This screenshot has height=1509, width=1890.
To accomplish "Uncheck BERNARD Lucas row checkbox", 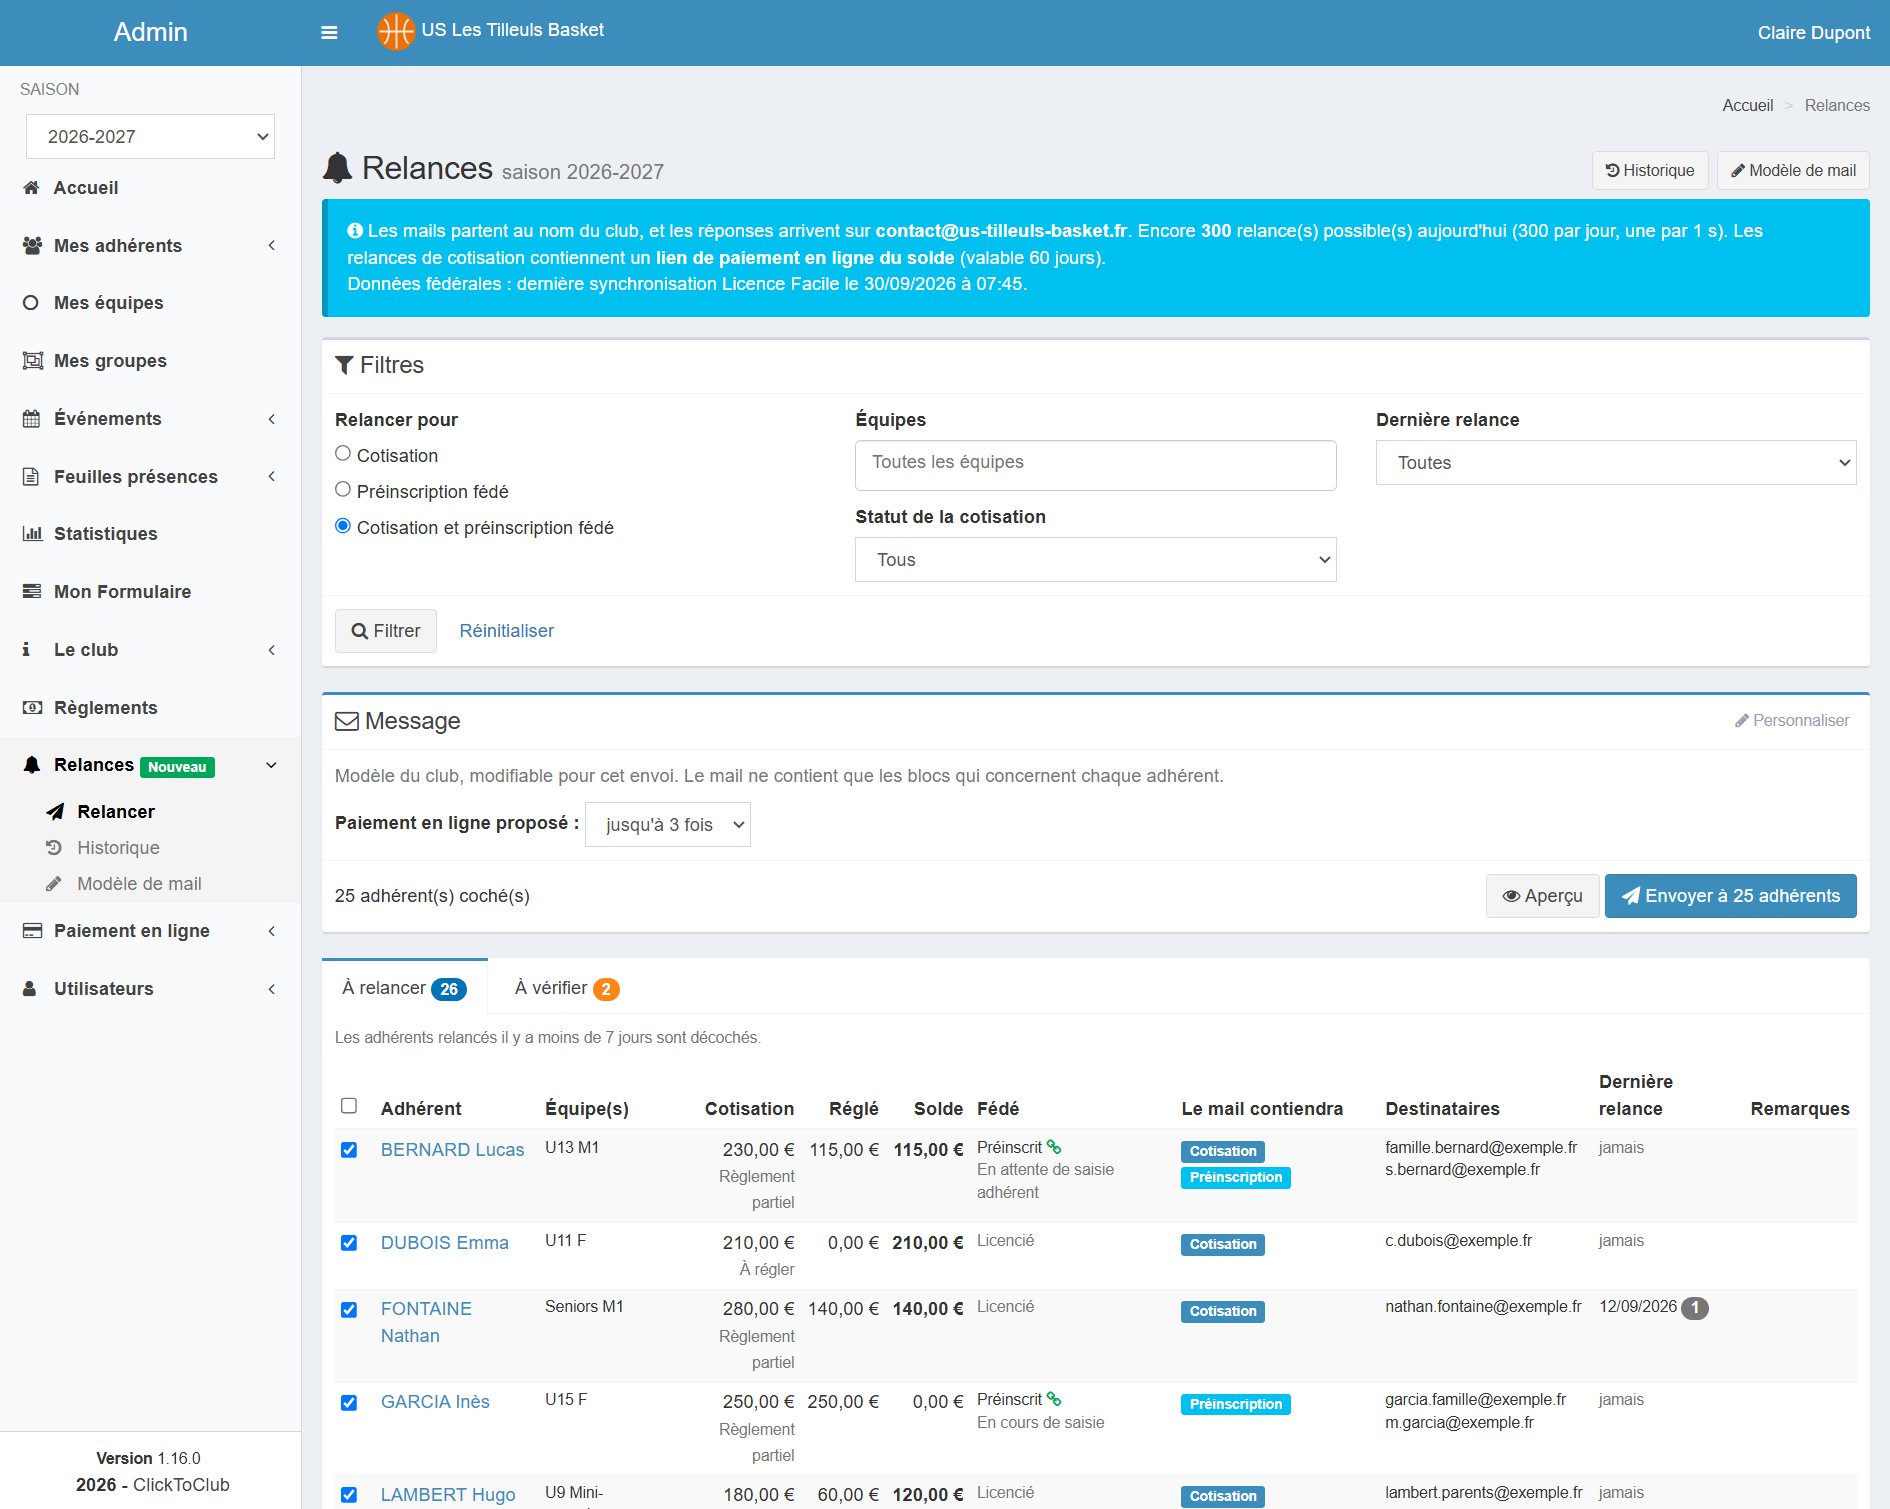I will pos(349,1150).
